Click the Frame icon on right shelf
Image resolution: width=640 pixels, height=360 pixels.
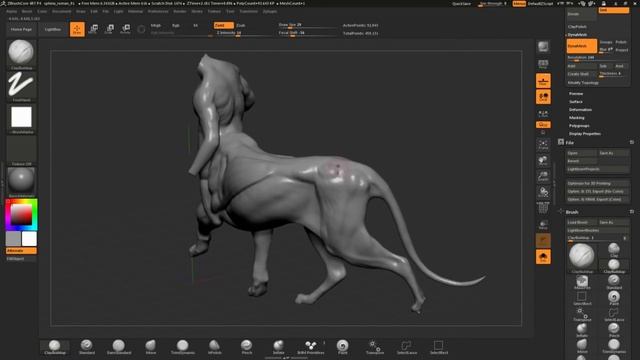tap(543, 144)
